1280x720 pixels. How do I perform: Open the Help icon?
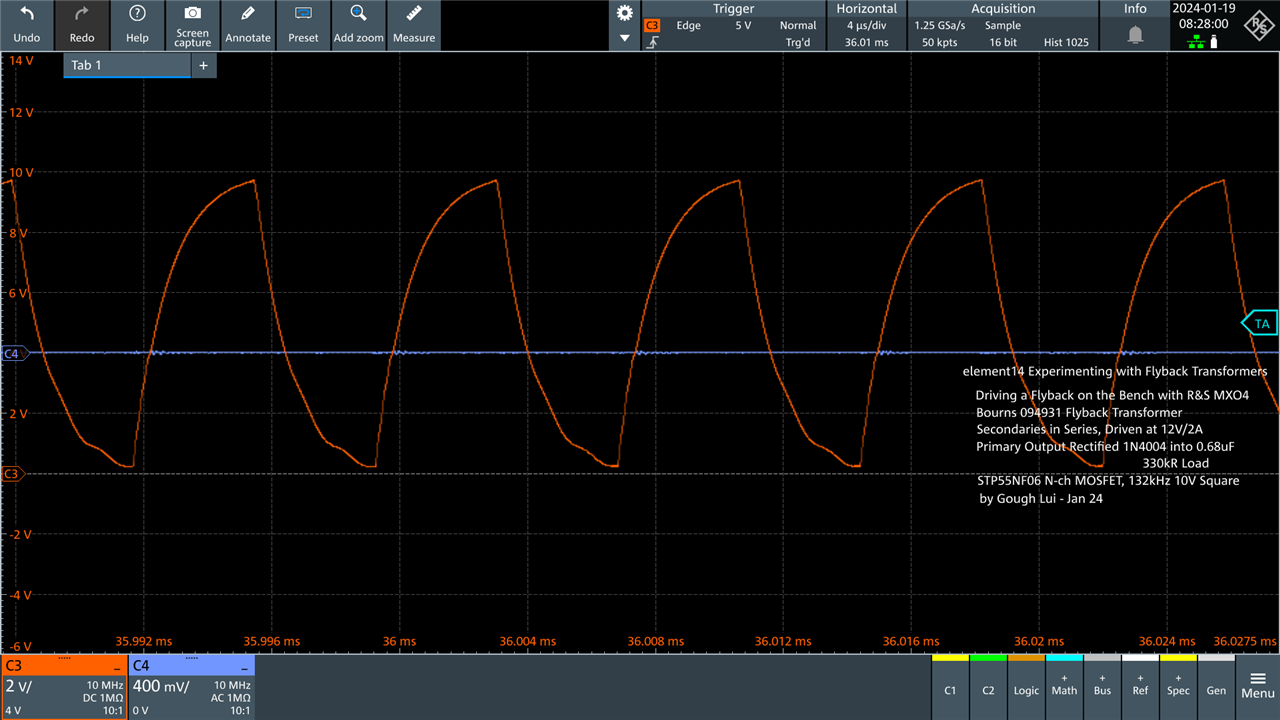138,25
